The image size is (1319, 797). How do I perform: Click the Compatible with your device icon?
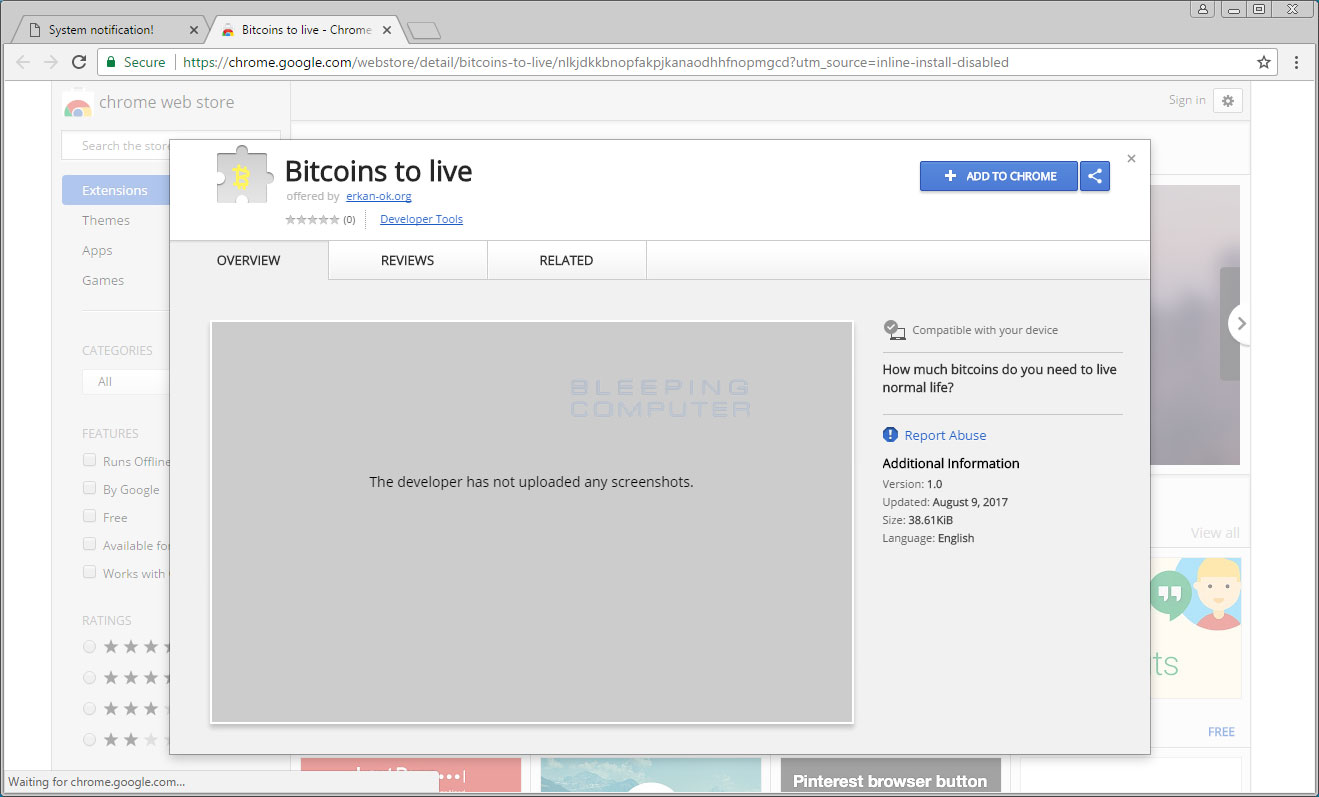pos(895,330)
